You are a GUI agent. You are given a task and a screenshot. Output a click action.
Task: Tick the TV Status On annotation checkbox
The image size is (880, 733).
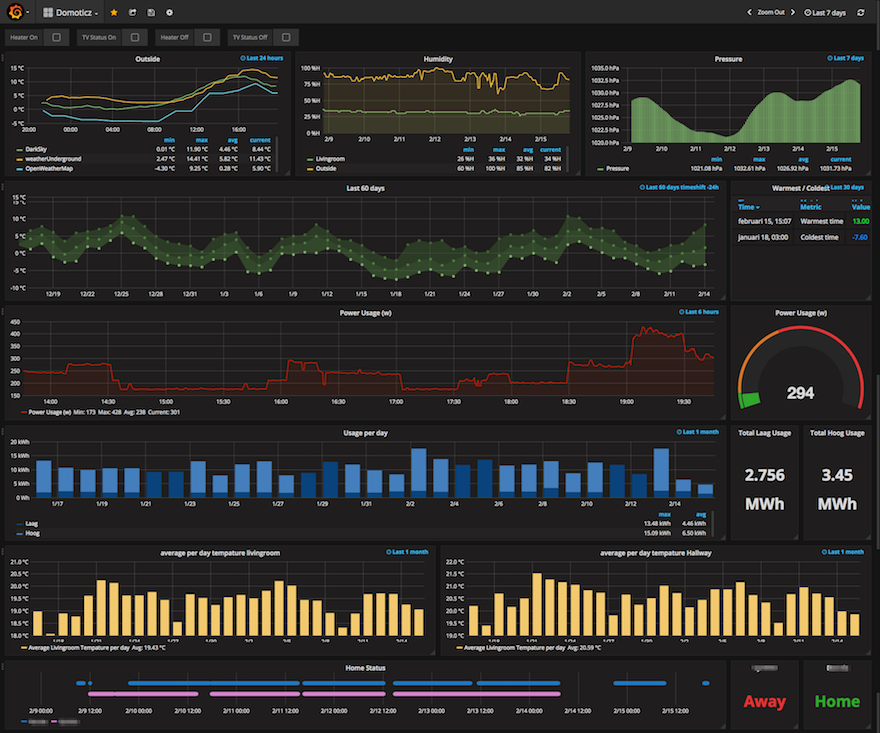point(135,38)
